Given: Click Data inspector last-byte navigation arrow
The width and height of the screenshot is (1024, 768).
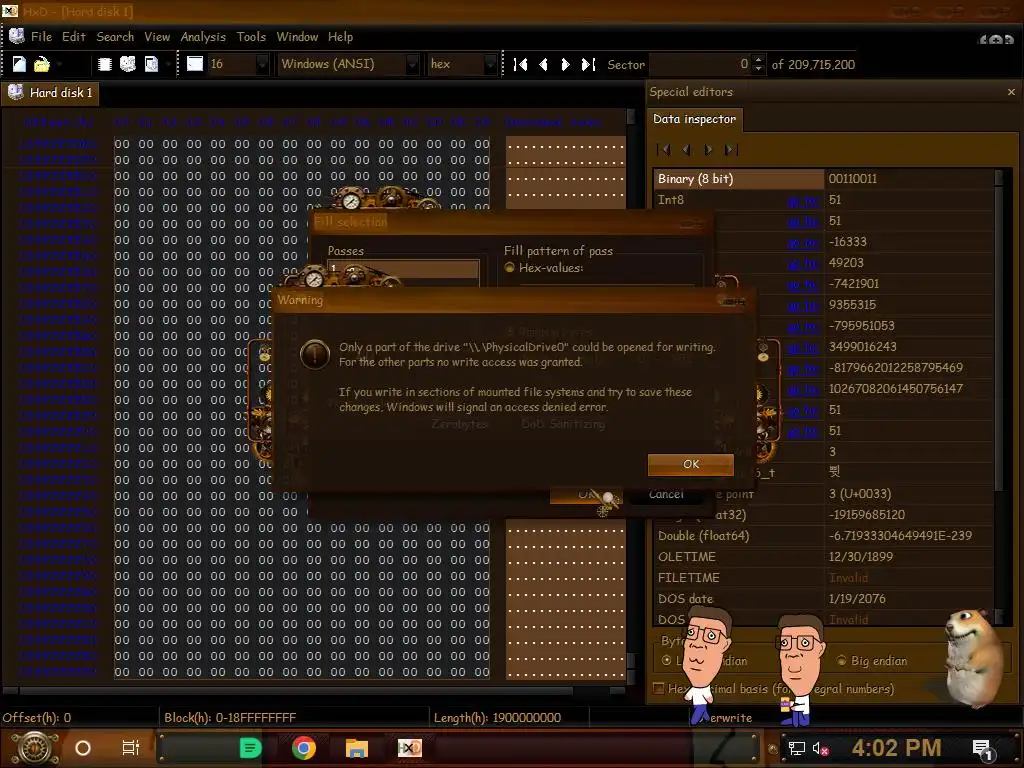Looking at the screenshot, I should (x=731, y=150).
